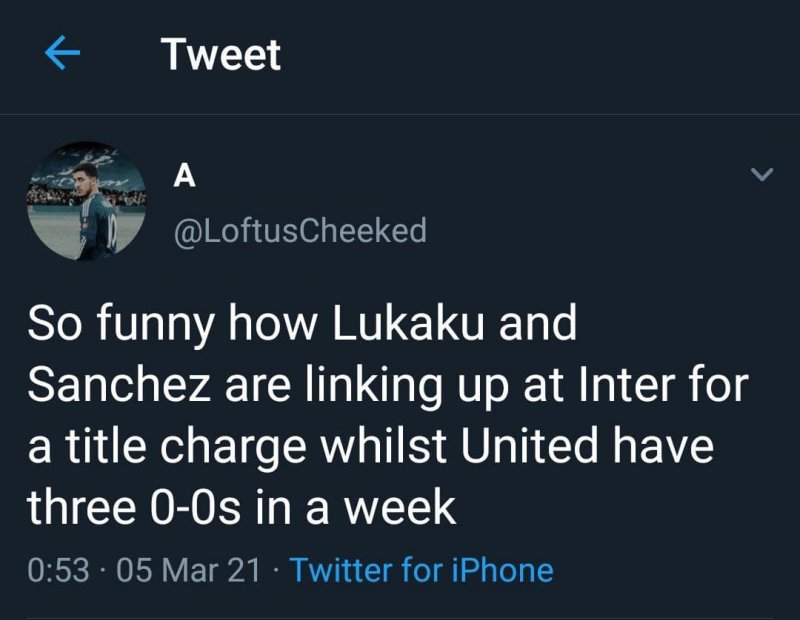Click the "Twitter for iPhone" source link
Screen dimensions: 800x620
[x=421, y=571]
